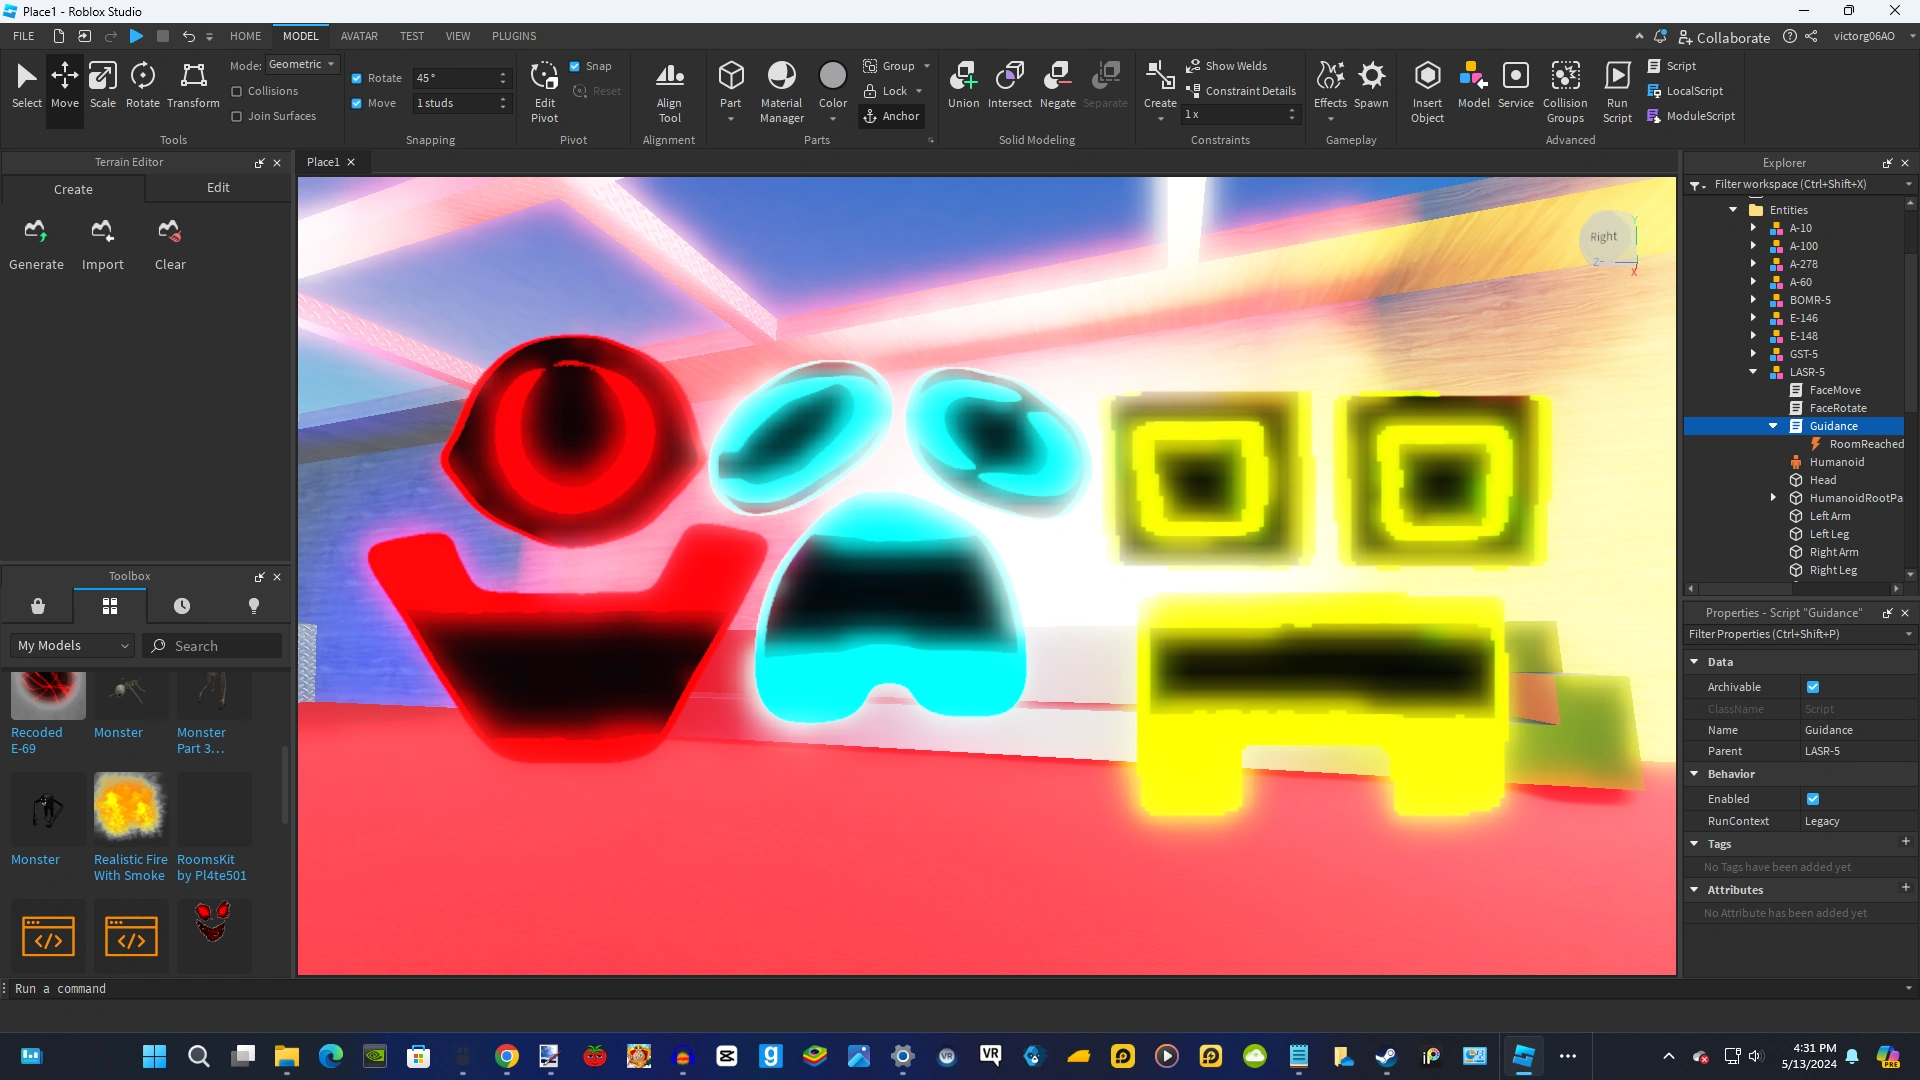Expand the A-278 entity in Explorer
The height and width of the screenshot is (1080, 1920).
click(x=1753, y=264)
